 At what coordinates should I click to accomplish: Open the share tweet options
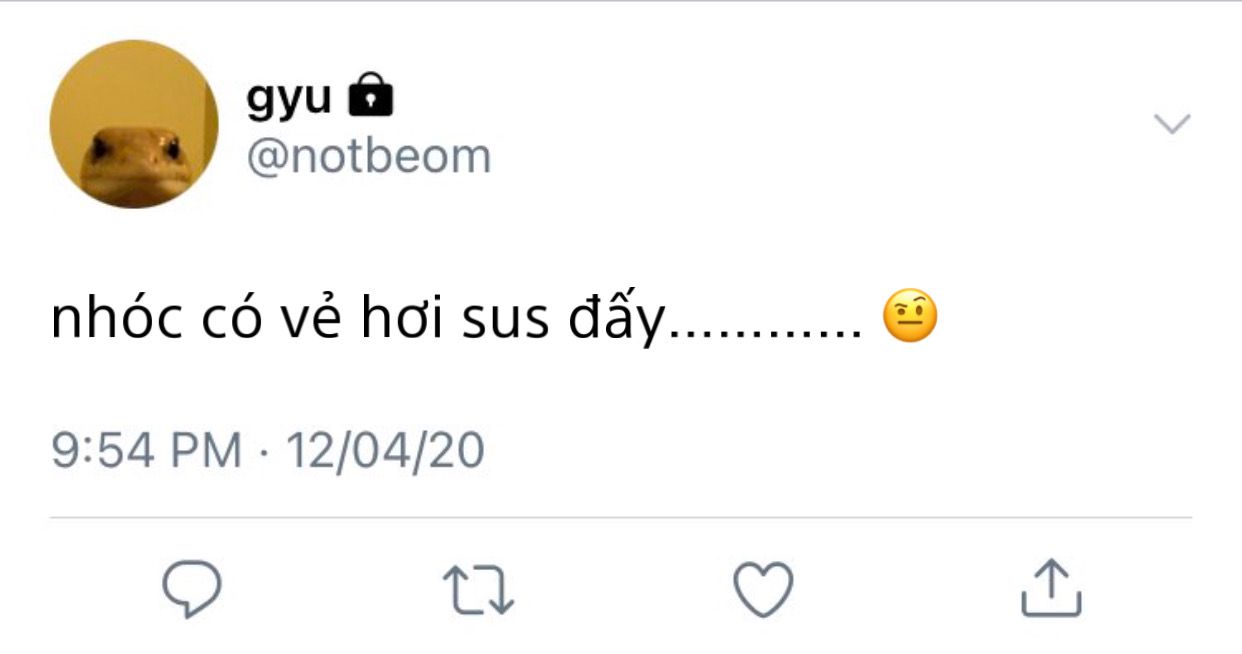[x=1051, y=587]
